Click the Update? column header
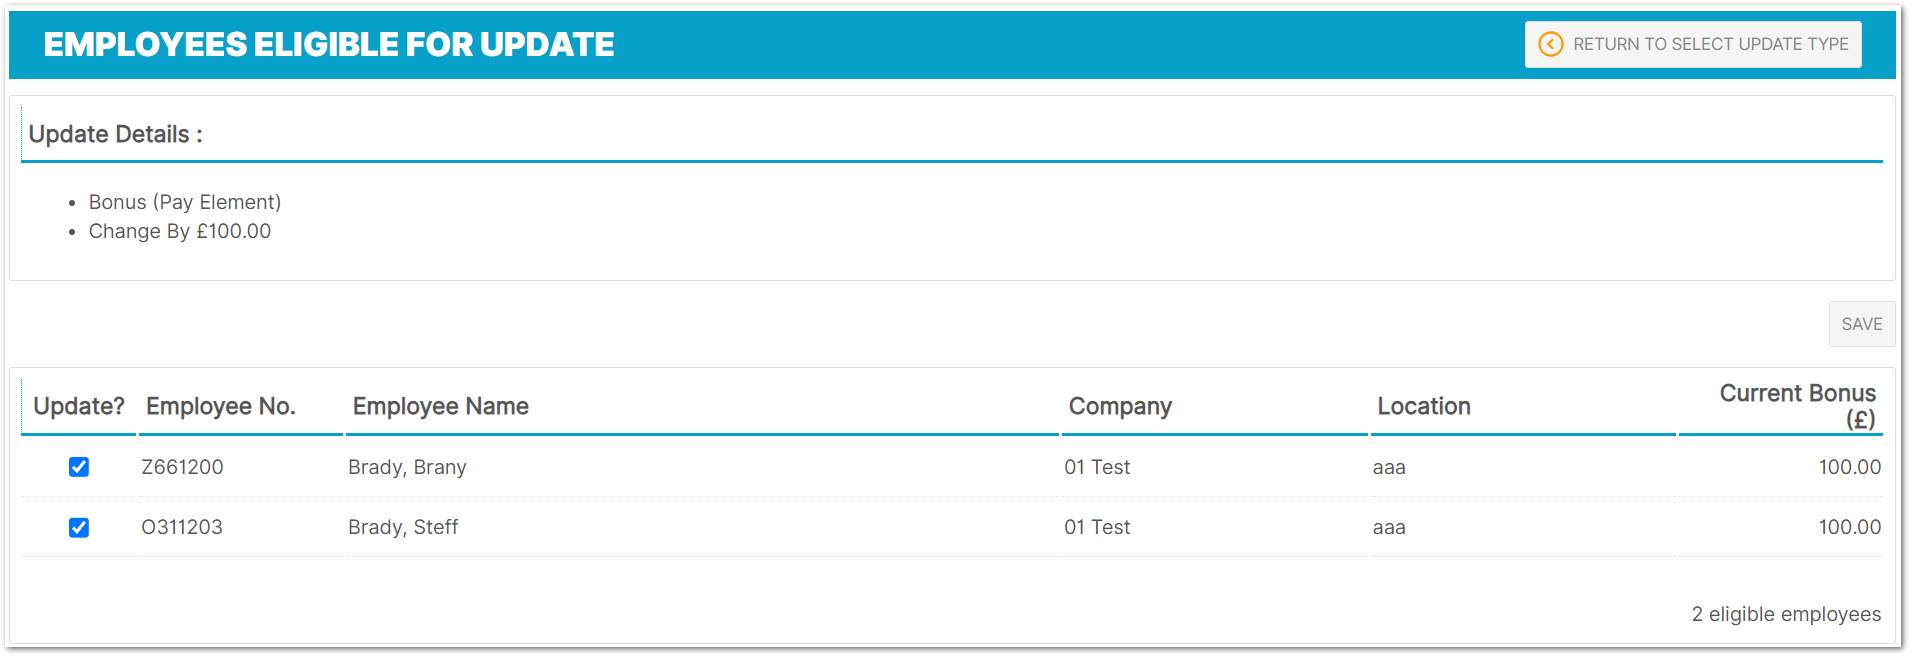This screenshot has height=656, width=1910. pyautogui.click(x=79, y=406)
